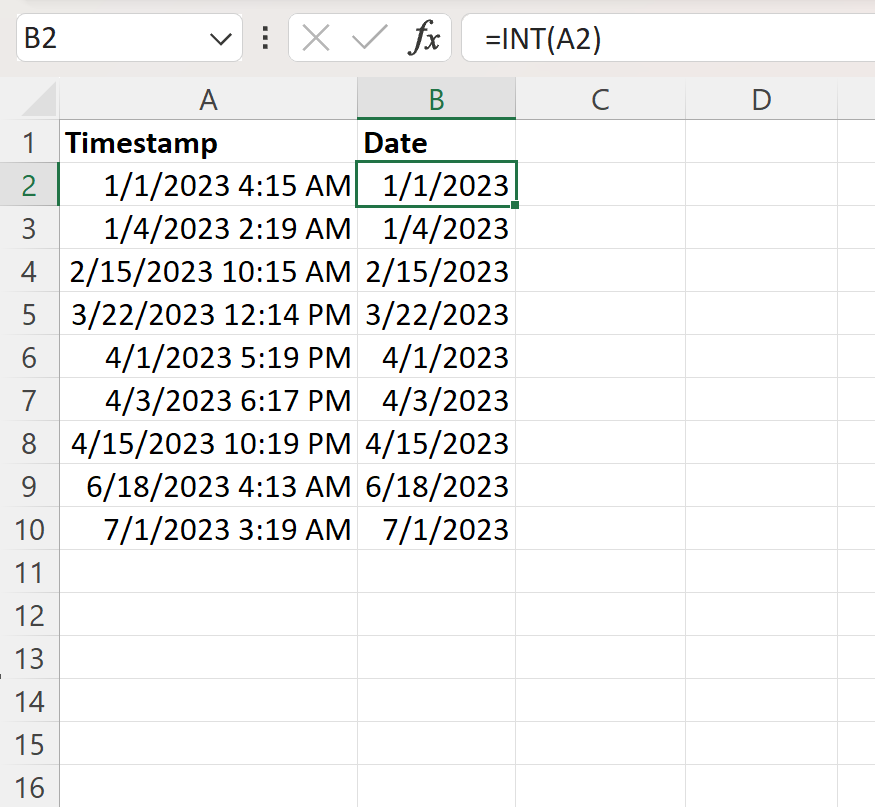Viewport: 875px width, 807px height.
Task: Open the Name Box dropdown
Action: tap(222, 37)
